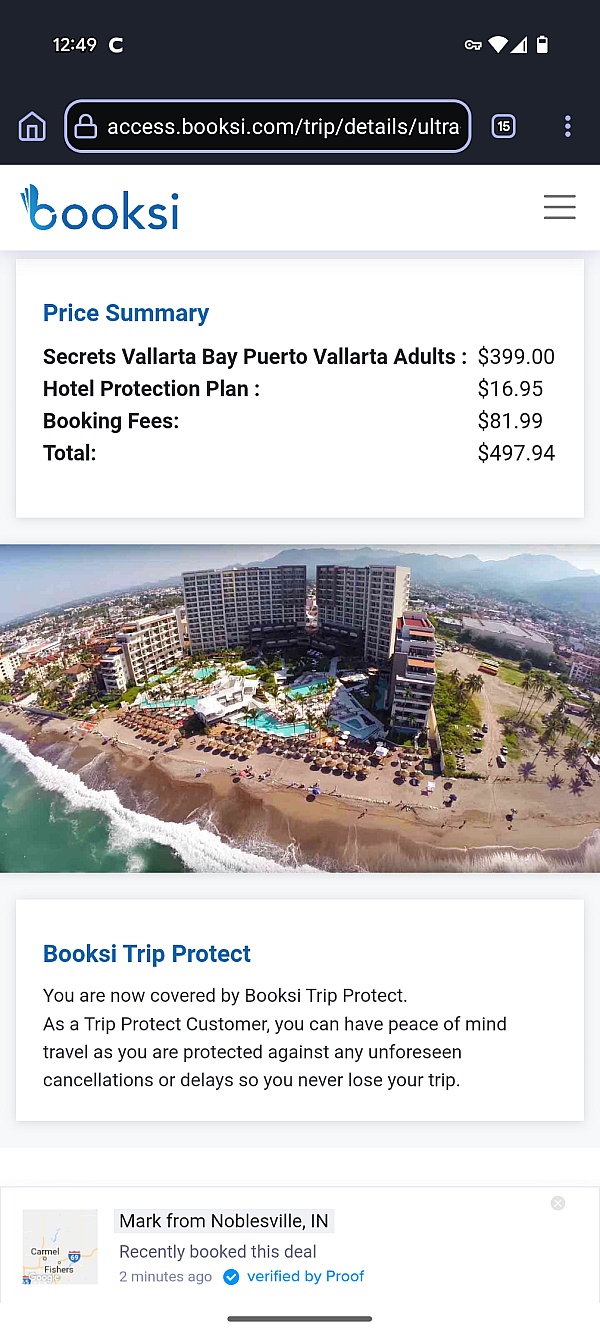Click the lock icon in the address bar
Viewport: 600px width, 1335px height.
[x=86, y=127]
